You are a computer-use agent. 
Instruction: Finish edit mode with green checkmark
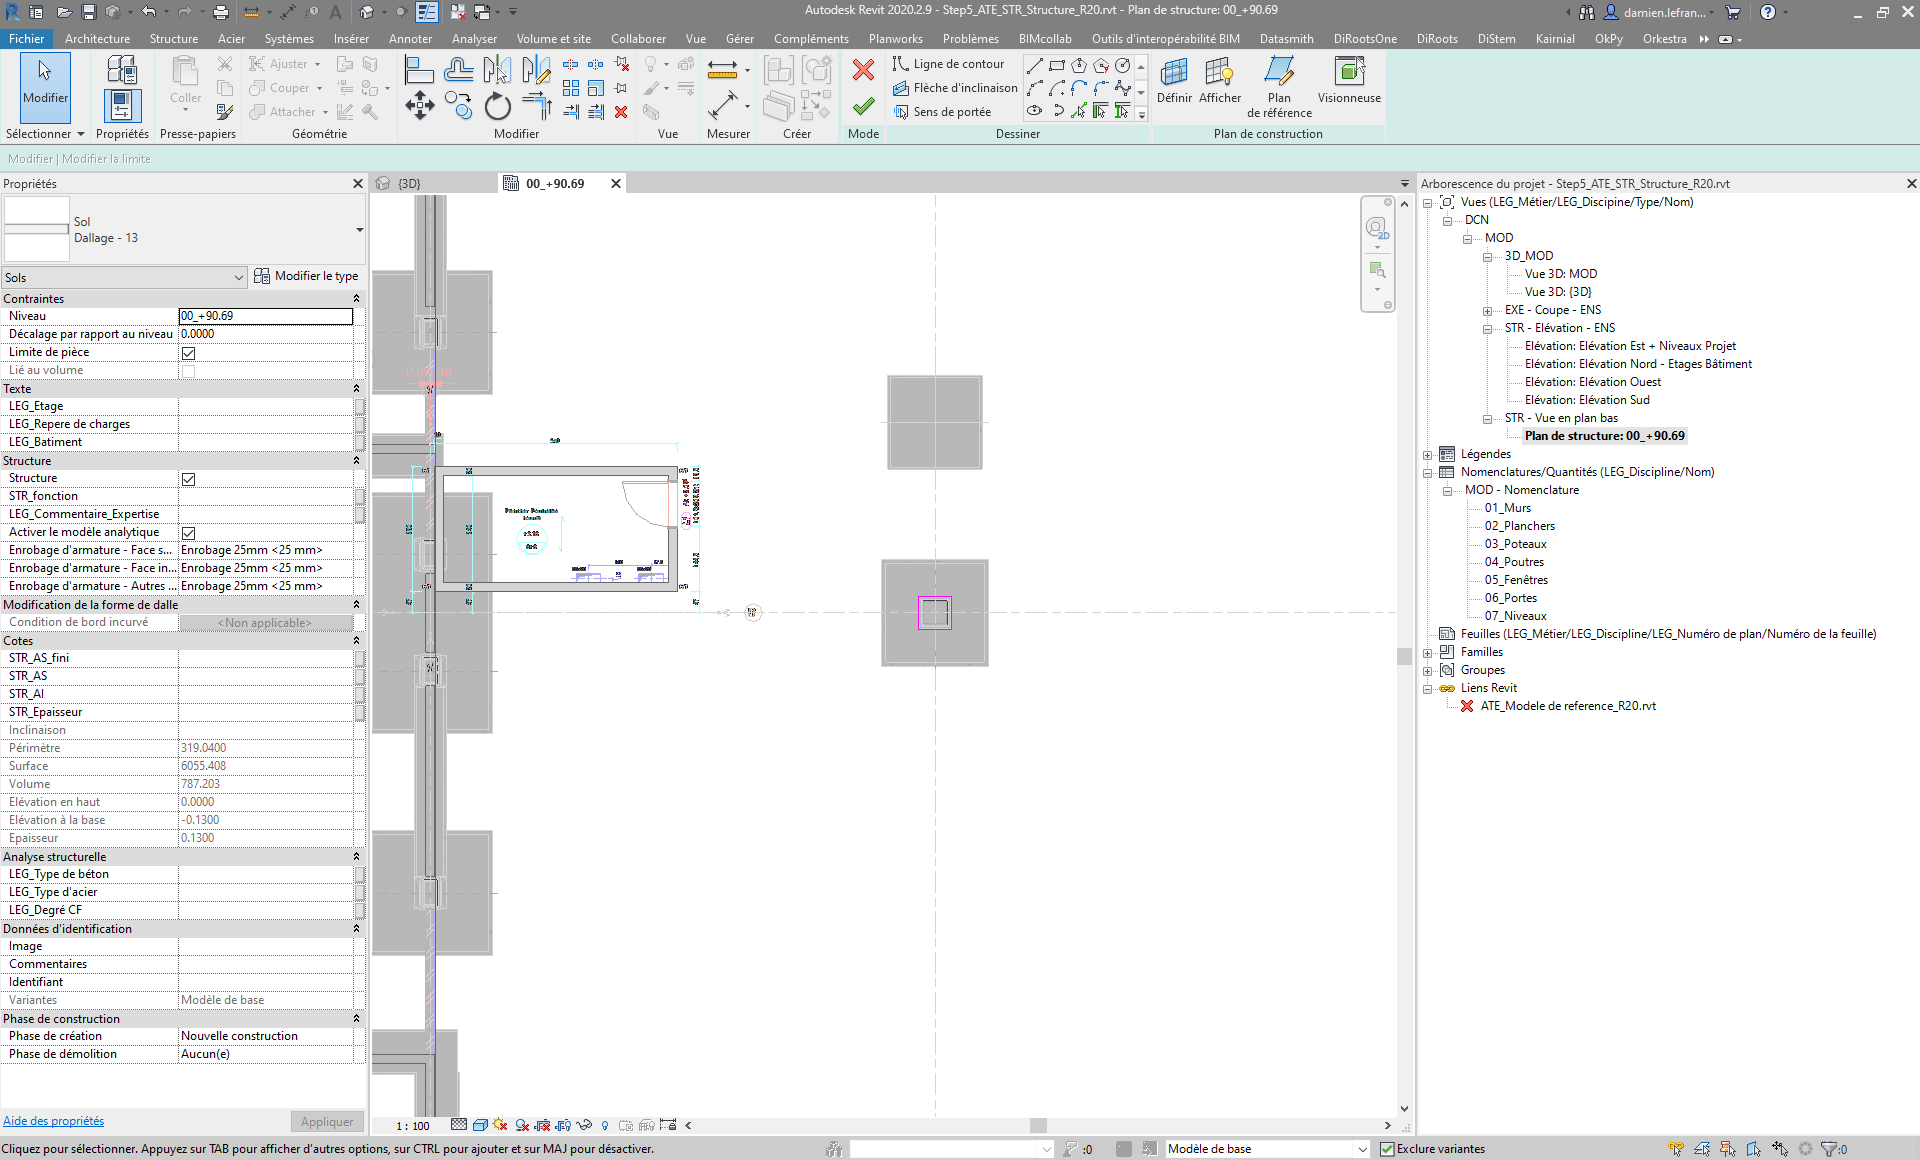click(863, 106)
